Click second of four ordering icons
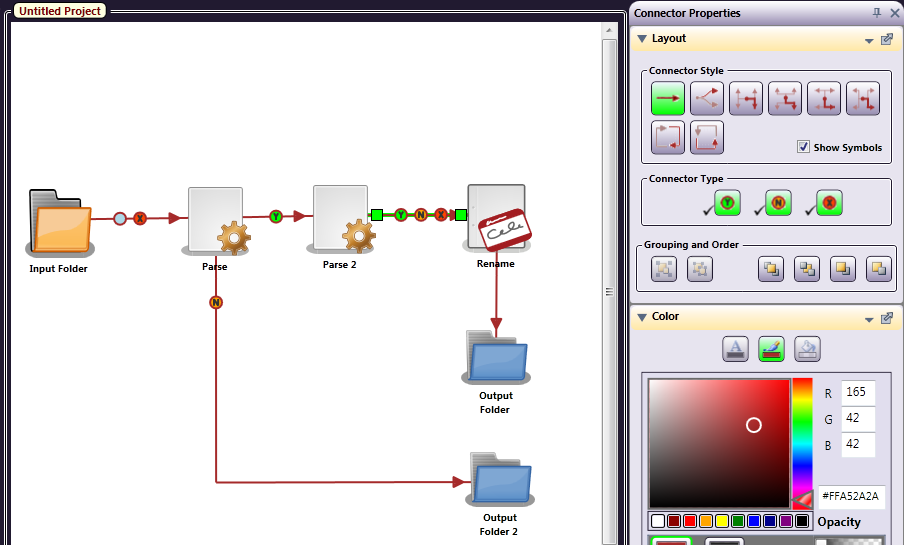Screen dimensions: 904x545 [x=807, y=269]
